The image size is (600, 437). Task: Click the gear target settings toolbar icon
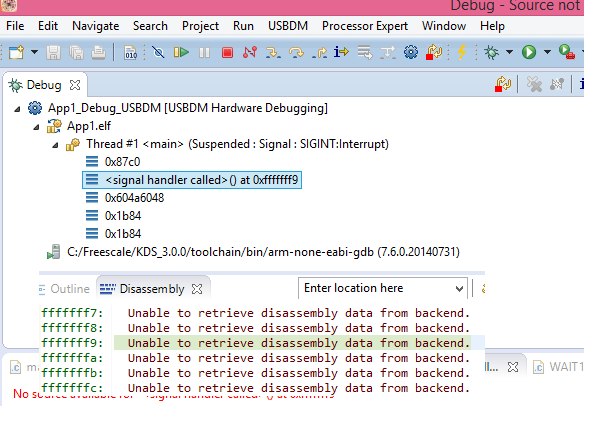tap(411, 52)
